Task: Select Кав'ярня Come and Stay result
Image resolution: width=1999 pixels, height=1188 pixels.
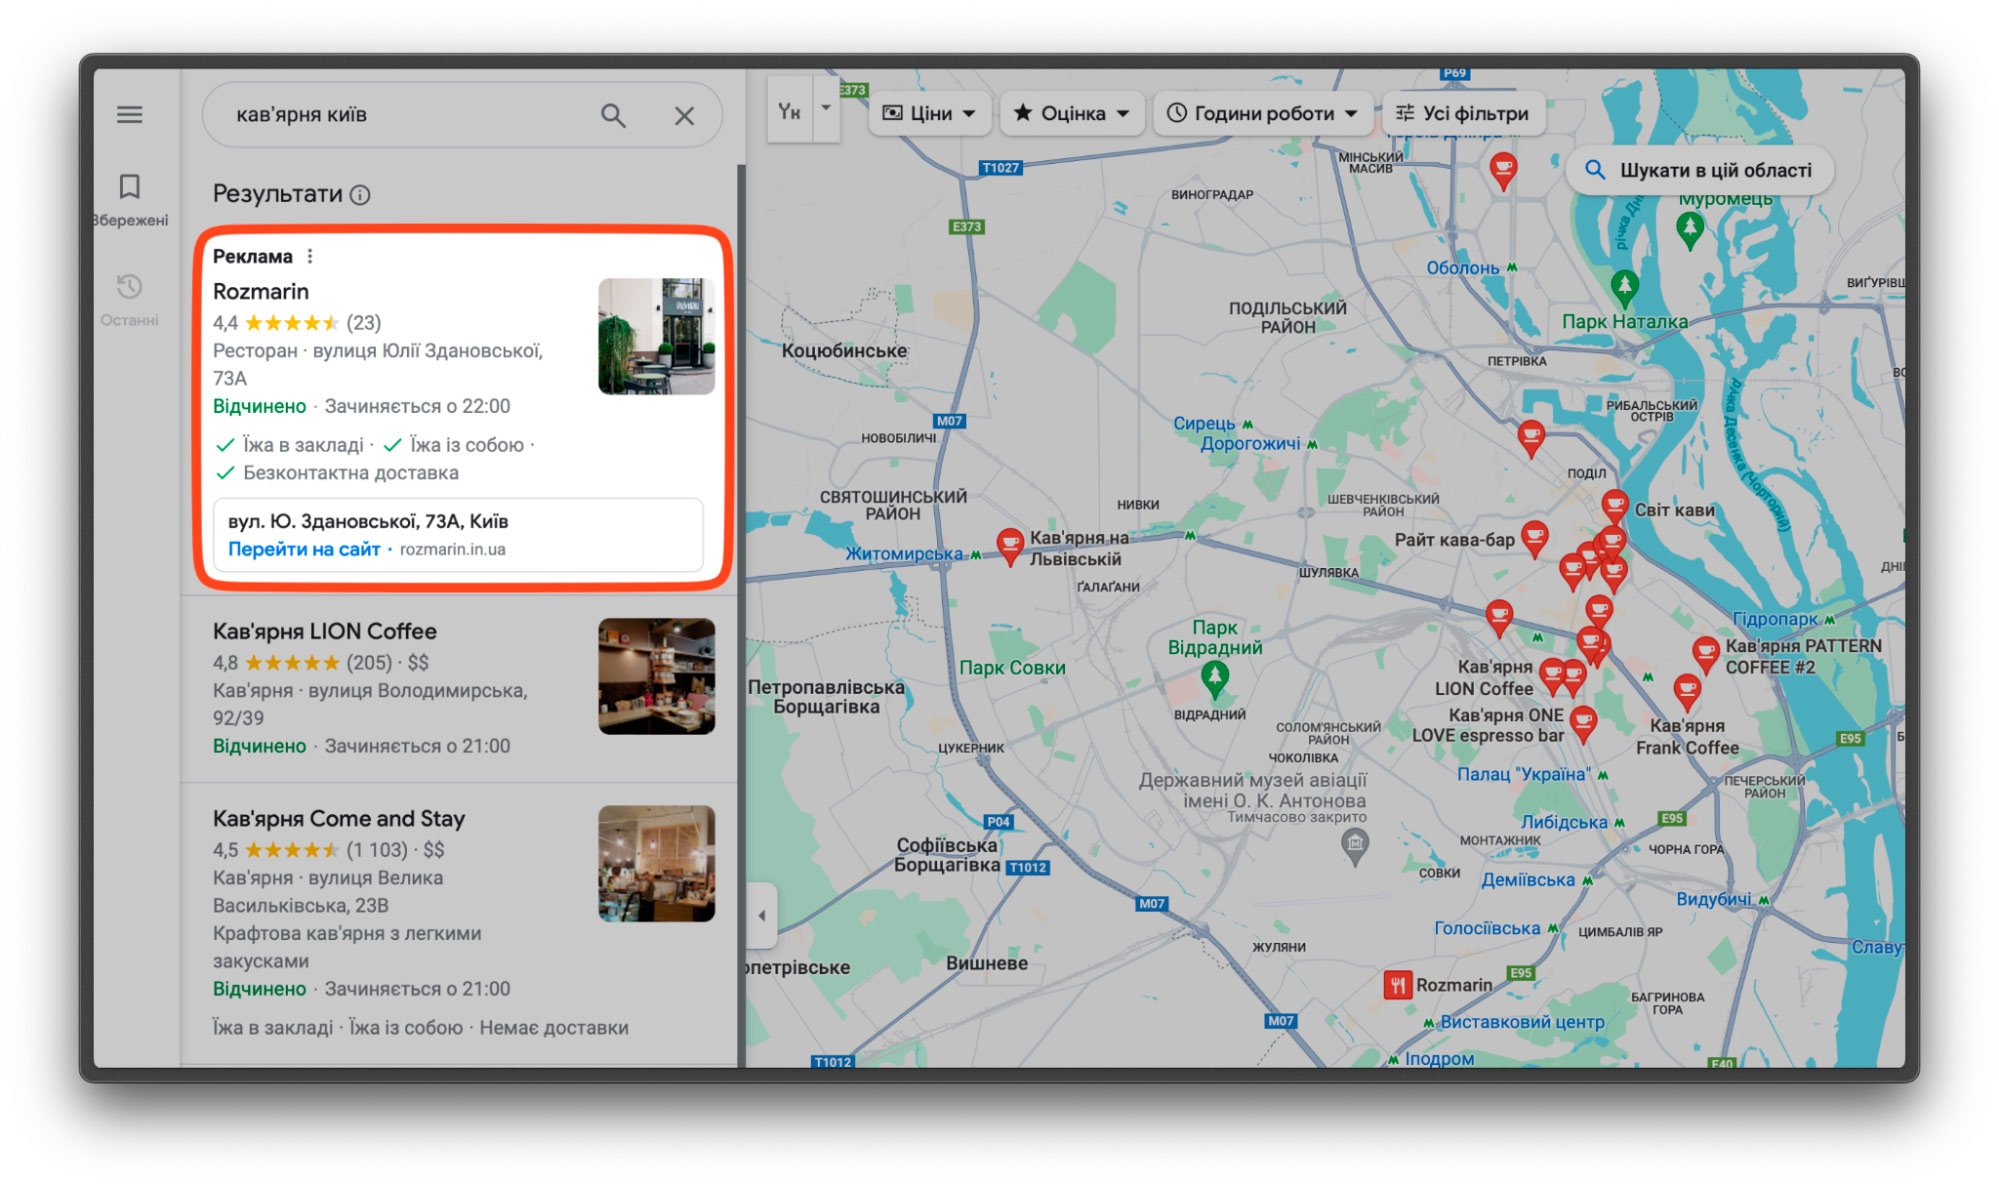Action: 339,819
